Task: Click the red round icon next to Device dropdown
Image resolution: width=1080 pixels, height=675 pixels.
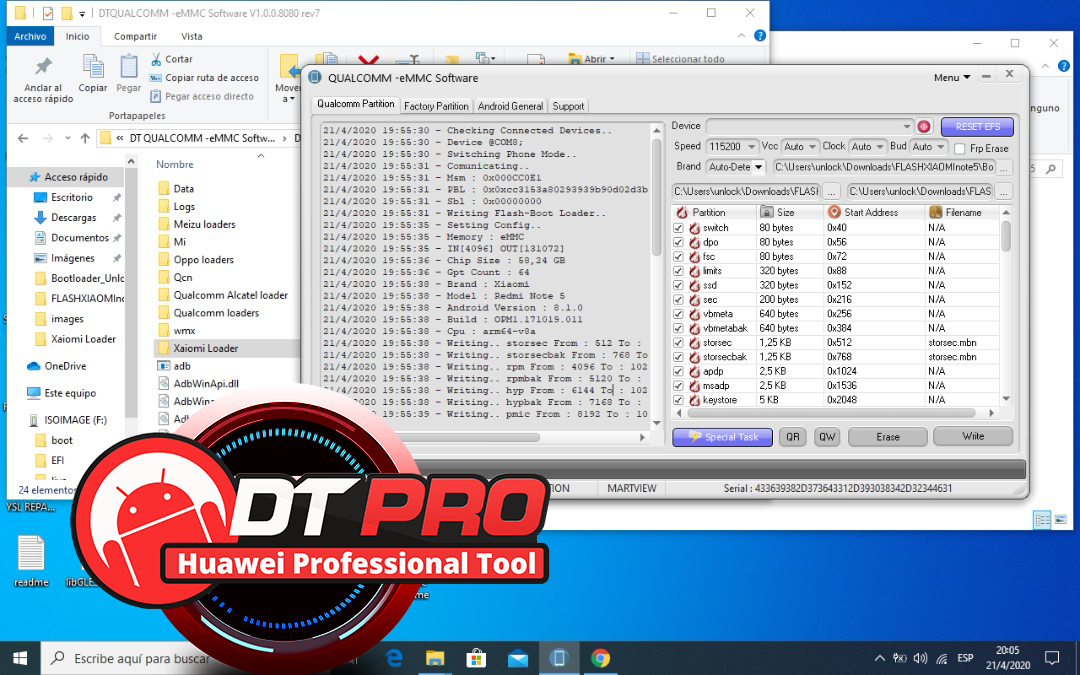Action: [x=924, y=127]
